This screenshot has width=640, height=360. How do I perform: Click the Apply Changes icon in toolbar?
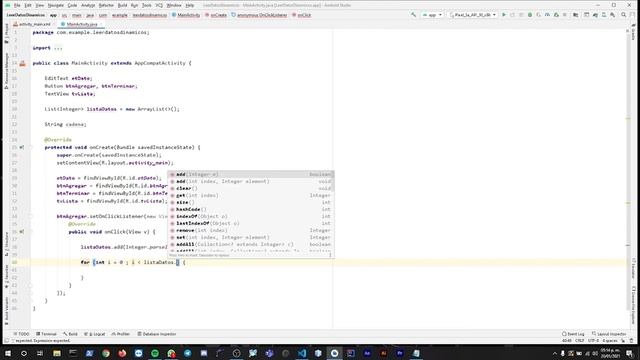513,15
